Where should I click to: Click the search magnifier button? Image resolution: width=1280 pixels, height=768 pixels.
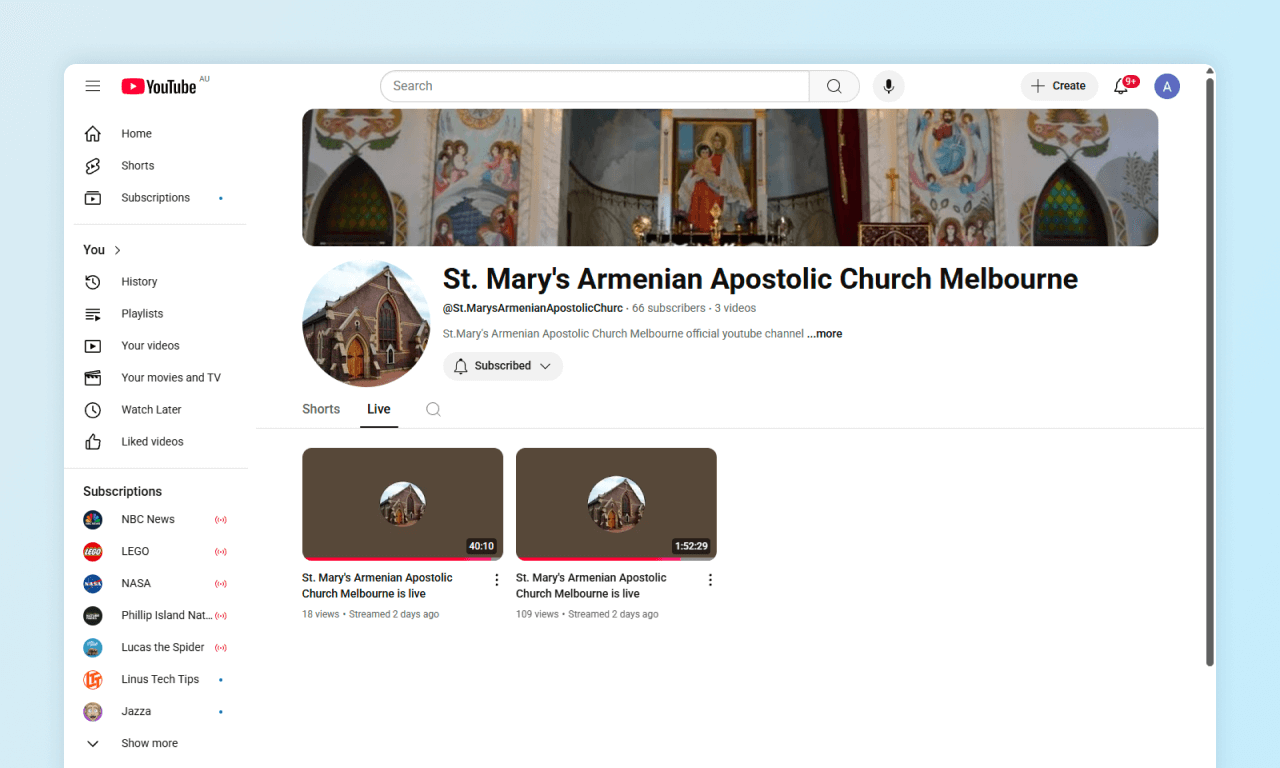click(x=834, y=86)
